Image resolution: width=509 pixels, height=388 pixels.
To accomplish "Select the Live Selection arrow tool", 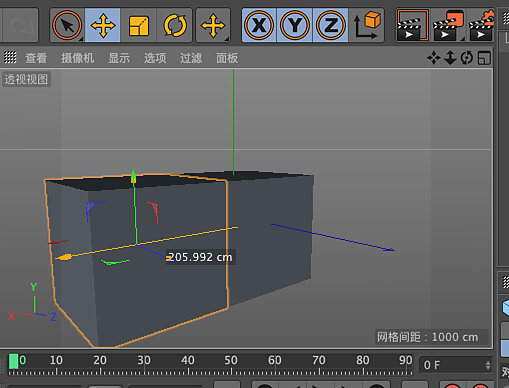I will point(67,25).
